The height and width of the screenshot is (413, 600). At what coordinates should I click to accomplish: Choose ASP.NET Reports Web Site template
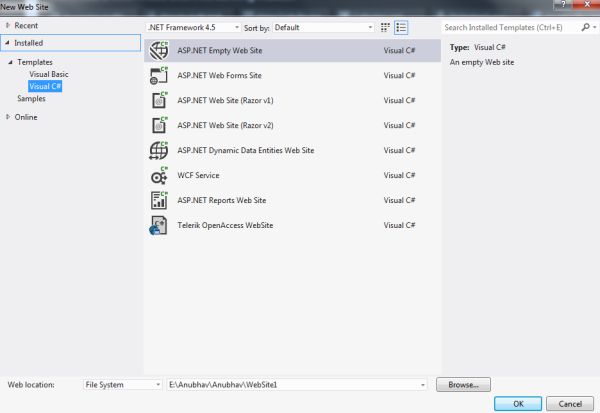click(292, 200)
